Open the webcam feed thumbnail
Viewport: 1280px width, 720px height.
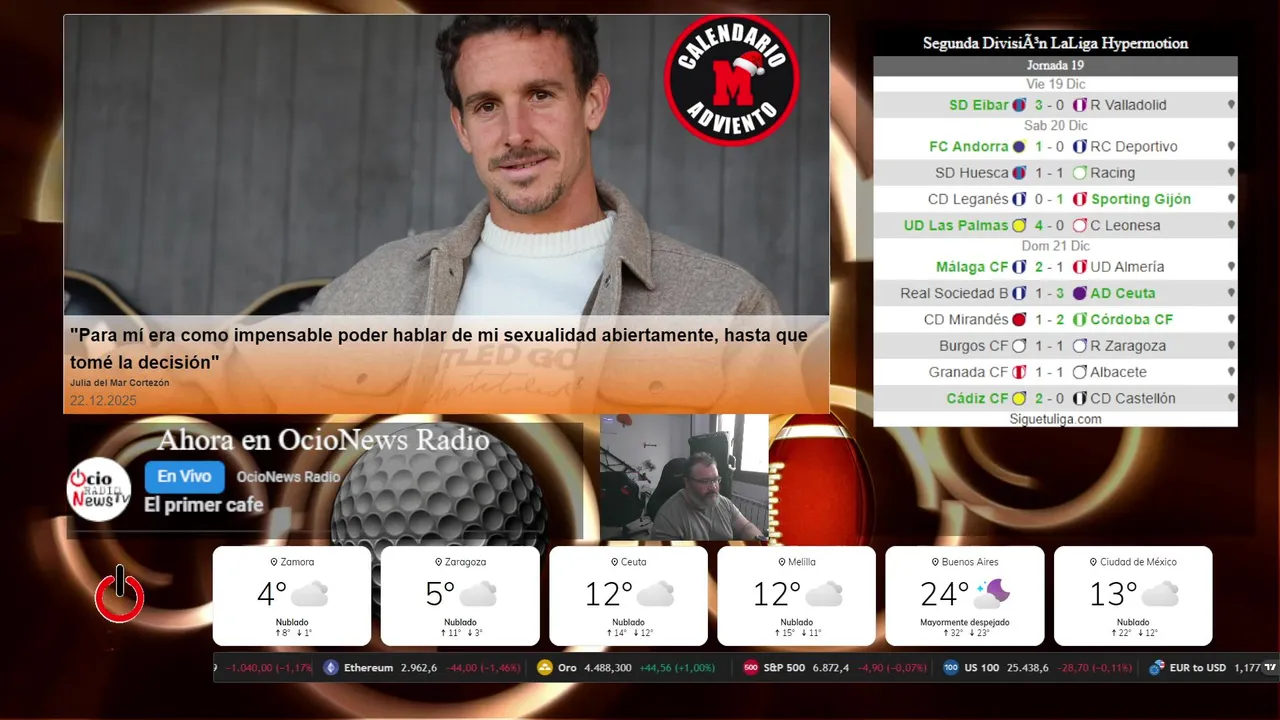click(x=684, y=477)
